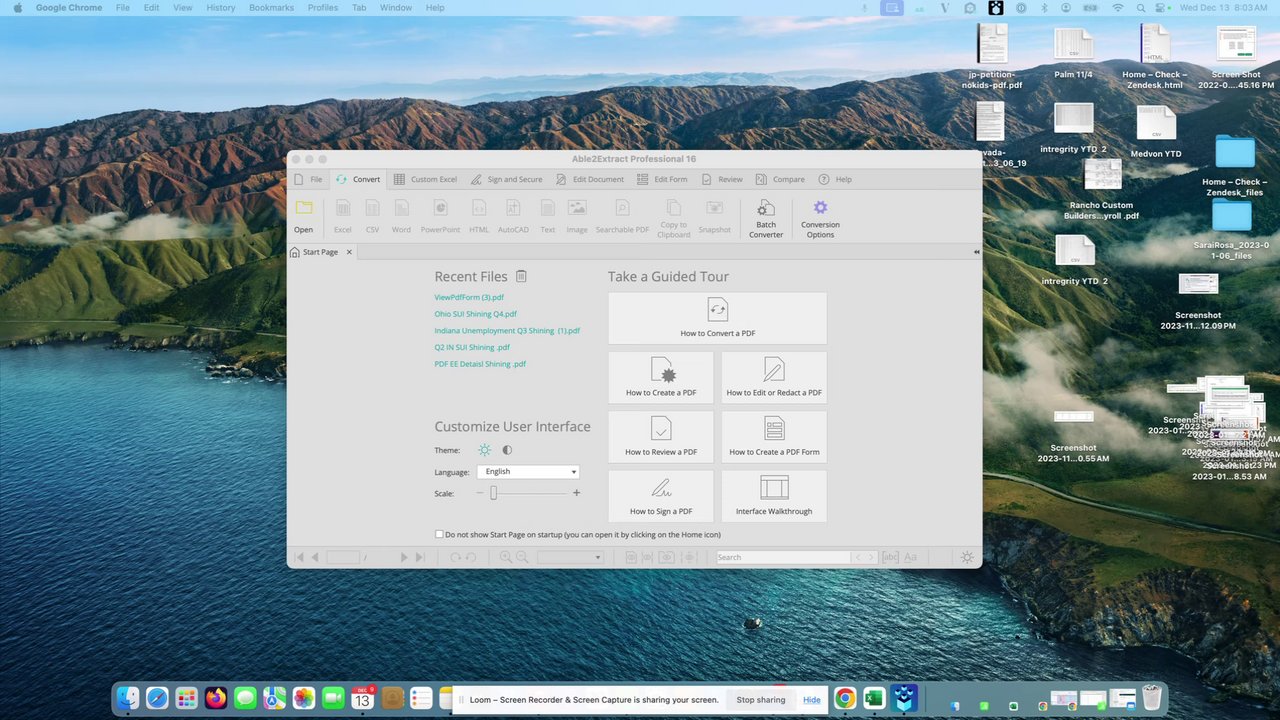Select the dark theme half-circle icon
Image resolution: width=1280 pixels, height=720 pixels.
coord(507,450)
